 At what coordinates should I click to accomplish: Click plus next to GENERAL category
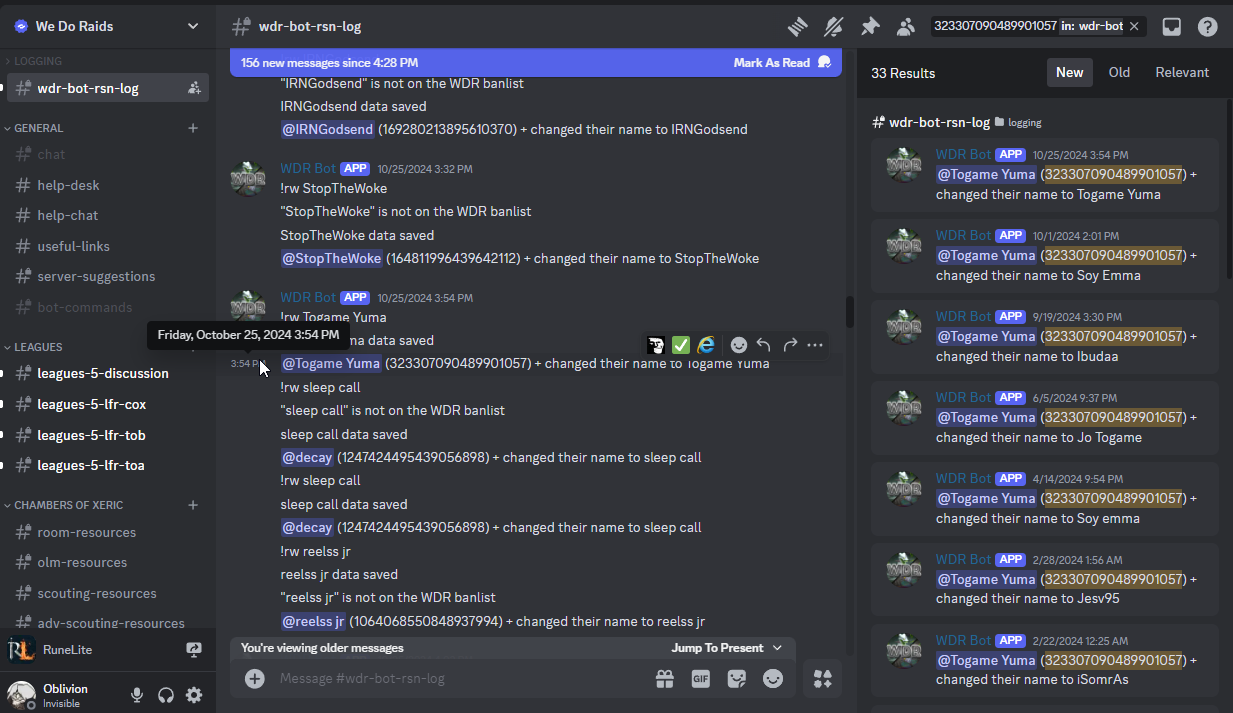click(193, 128)
